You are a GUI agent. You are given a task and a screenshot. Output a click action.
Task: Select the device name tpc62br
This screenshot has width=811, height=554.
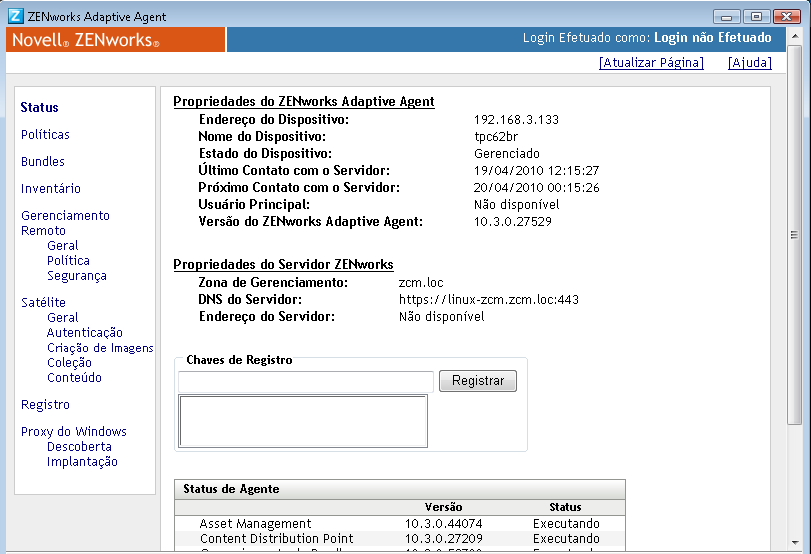click(x=496, y=137)
